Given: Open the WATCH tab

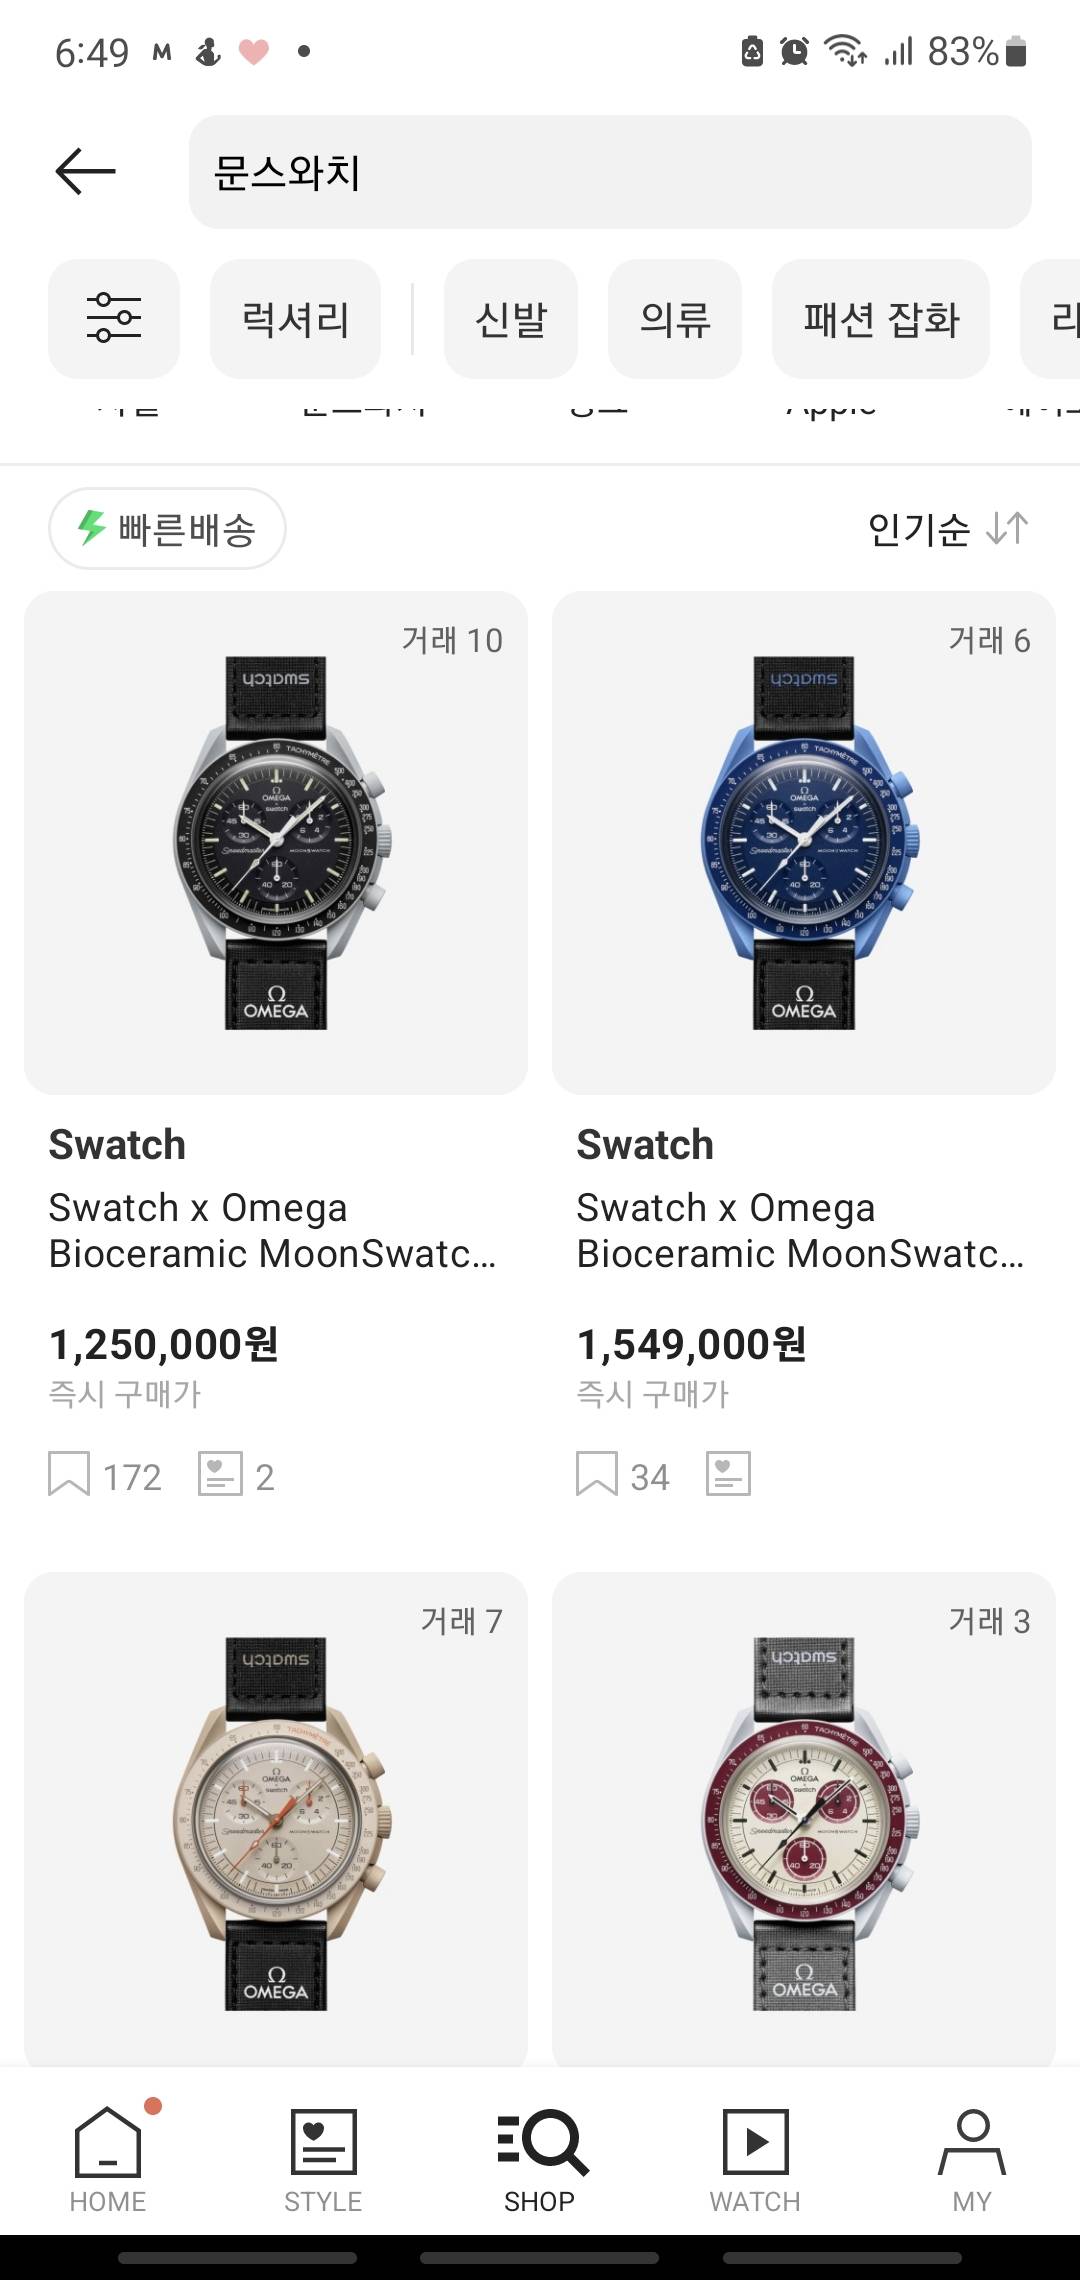Looking at the screenshot, I should (x=755, y=2158).
